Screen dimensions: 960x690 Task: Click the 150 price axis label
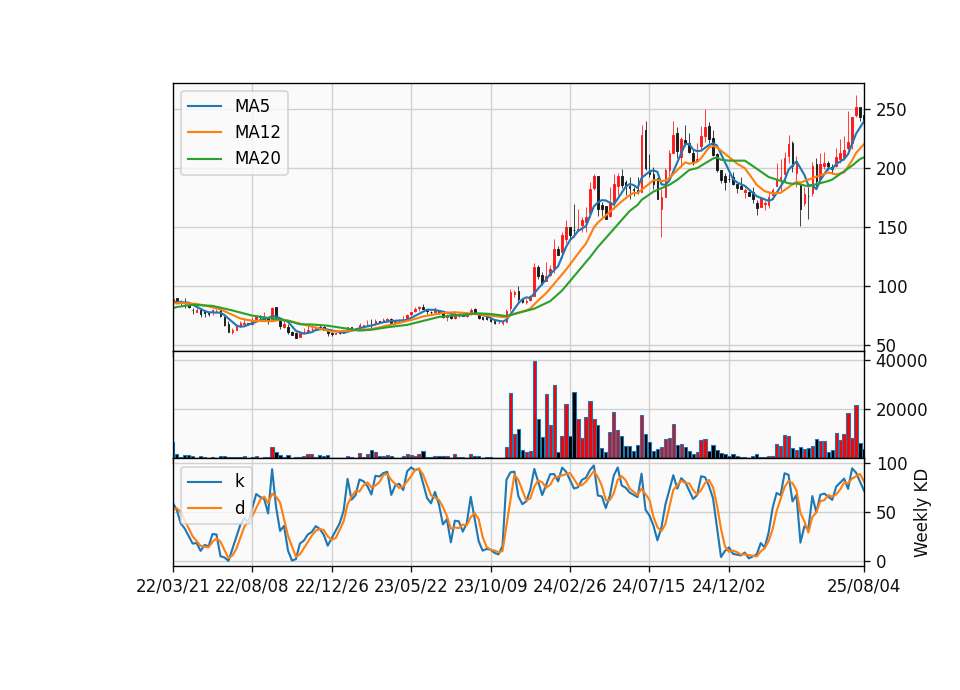891,228
